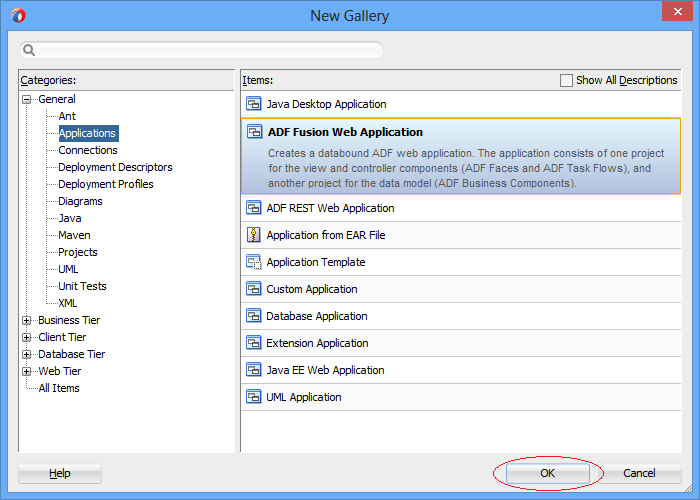Click the Database Application icon
The image size is (700, 500).
254,316
